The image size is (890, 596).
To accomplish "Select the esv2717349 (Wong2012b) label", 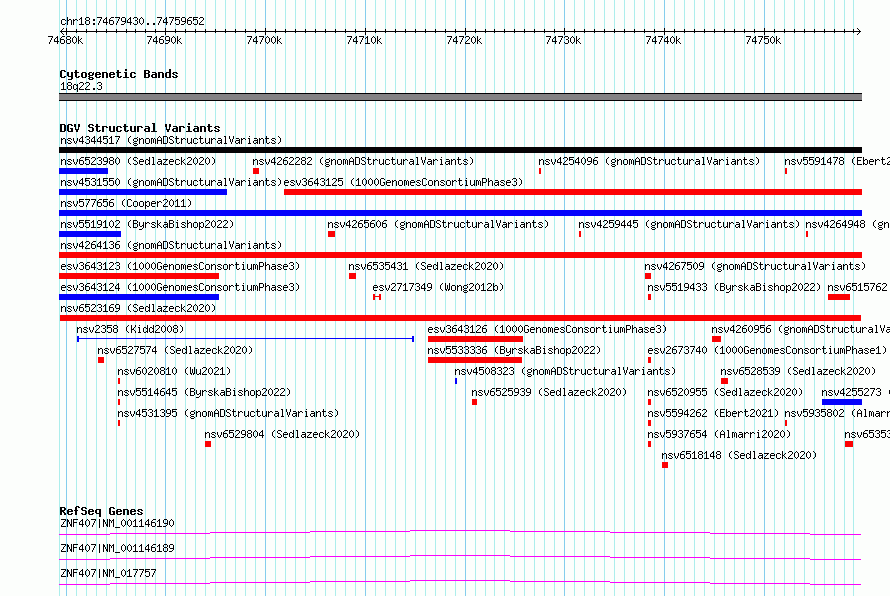I will (438, 287).
